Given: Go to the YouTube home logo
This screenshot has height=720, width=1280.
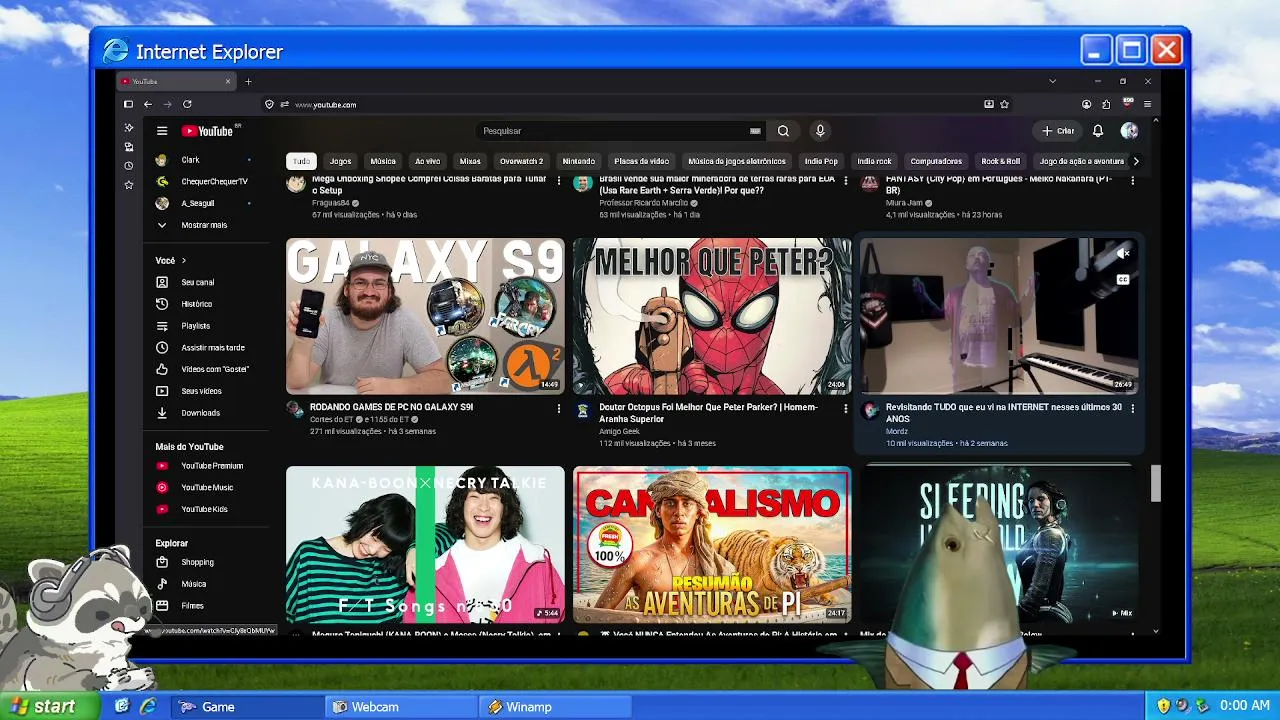Looking at the screenshot, I should tap(208, 131).
